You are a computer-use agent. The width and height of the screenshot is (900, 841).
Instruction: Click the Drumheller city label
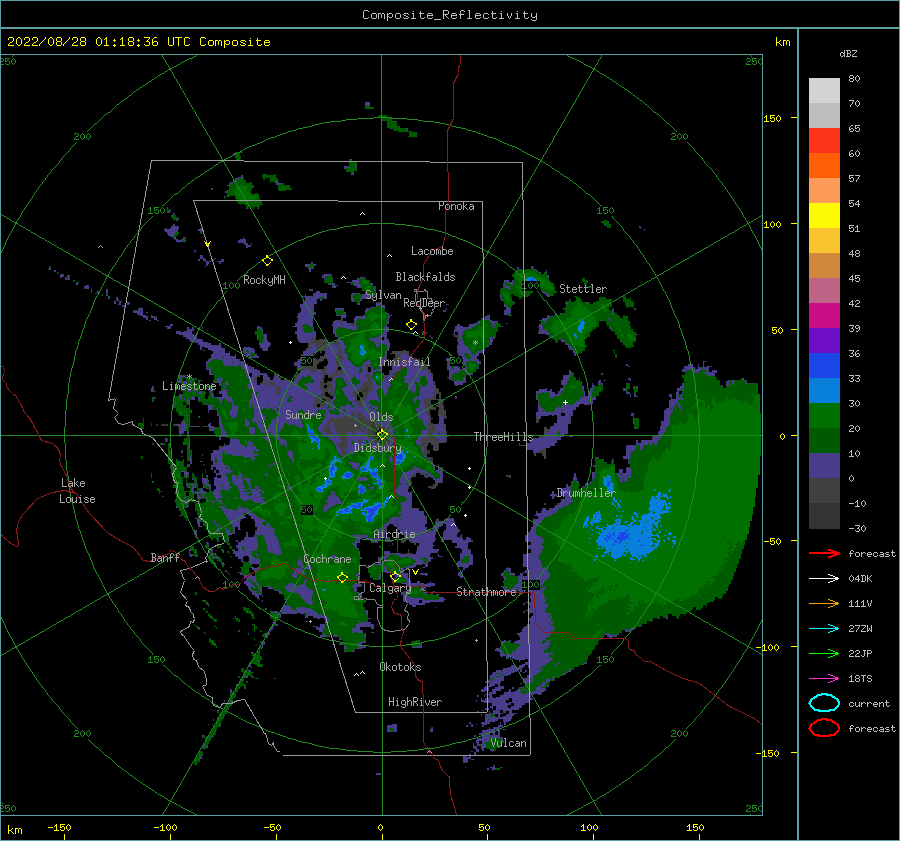tap(586, 493)
